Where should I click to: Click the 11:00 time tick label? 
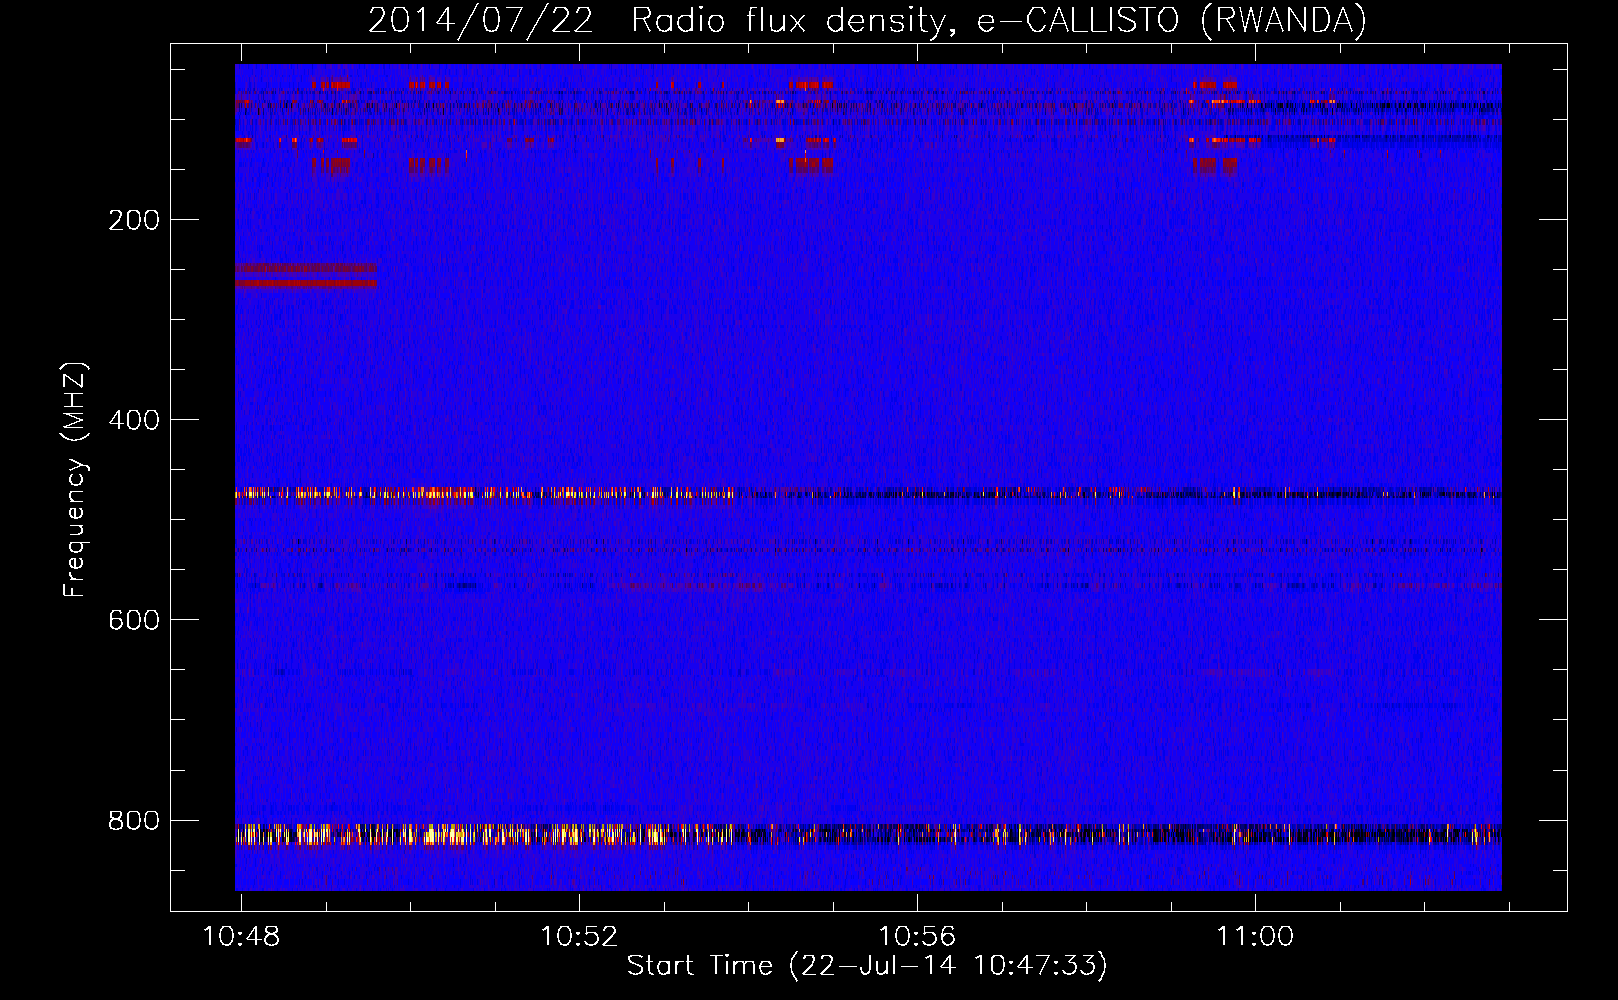[1255, 937]
